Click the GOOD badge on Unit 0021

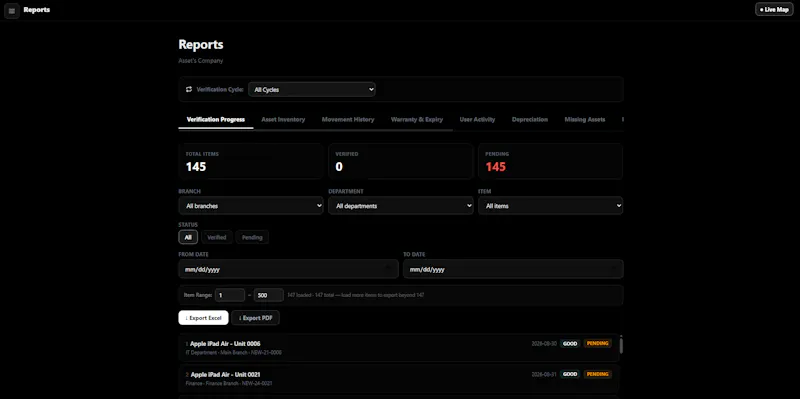tap(570, 374)
